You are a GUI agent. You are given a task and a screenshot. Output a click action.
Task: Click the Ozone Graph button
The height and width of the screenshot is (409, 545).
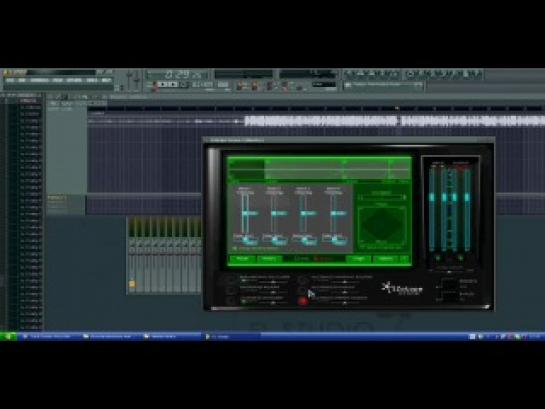tap(358, 259)
